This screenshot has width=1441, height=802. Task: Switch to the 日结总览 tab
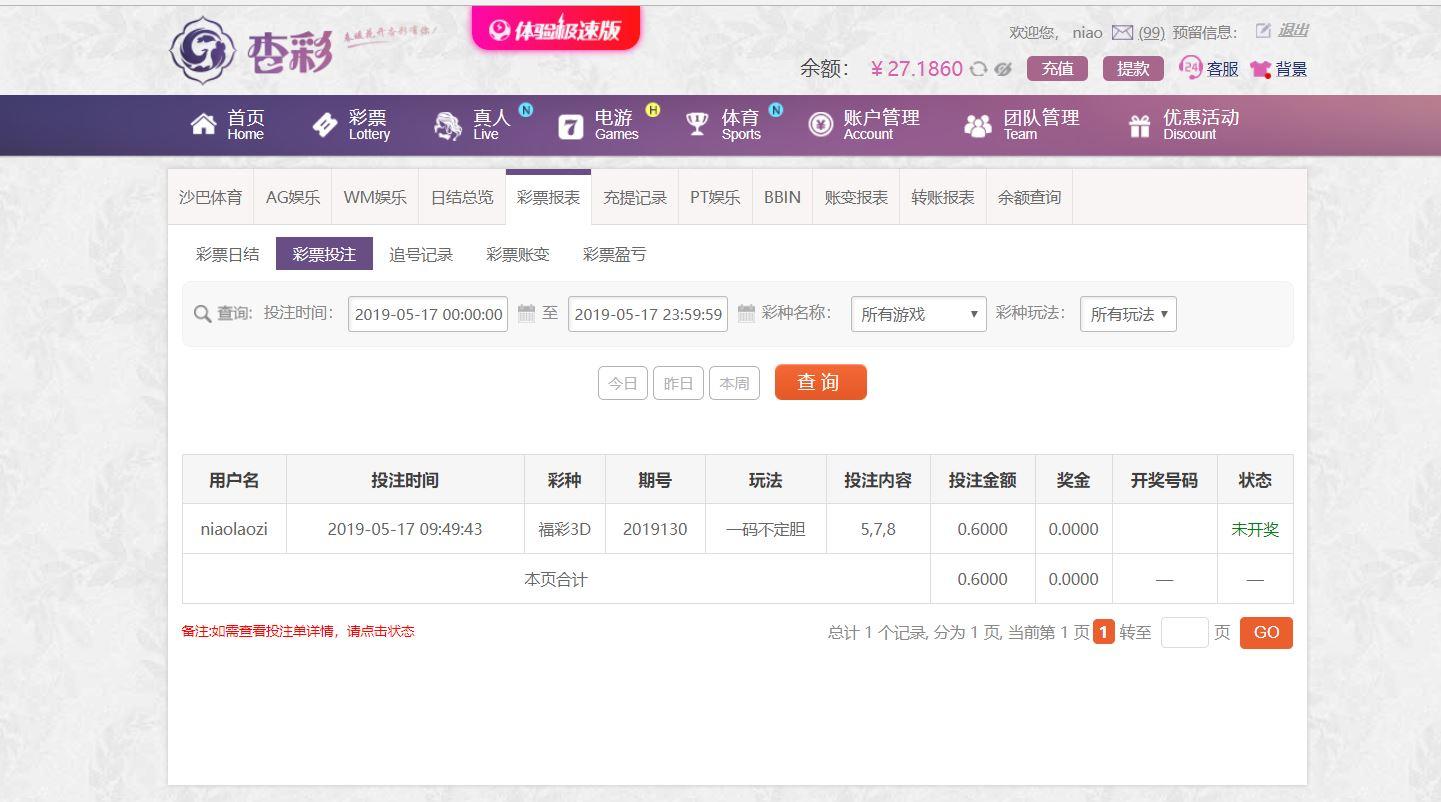tap(462, 197)
